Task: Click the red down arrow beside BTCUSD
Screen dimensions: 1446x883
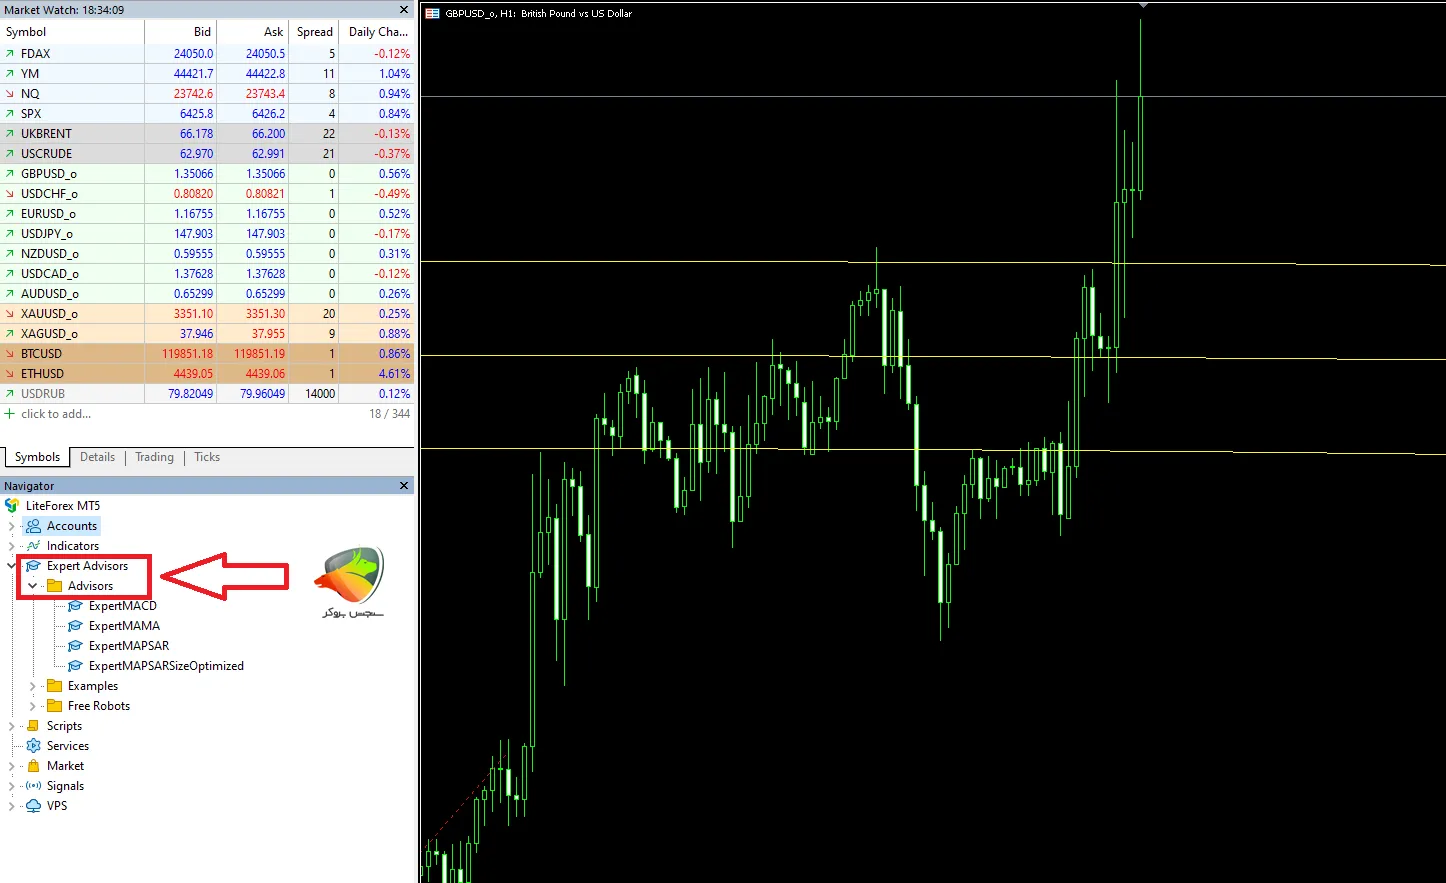Action: pyautogui.click(x=10, y=354)
